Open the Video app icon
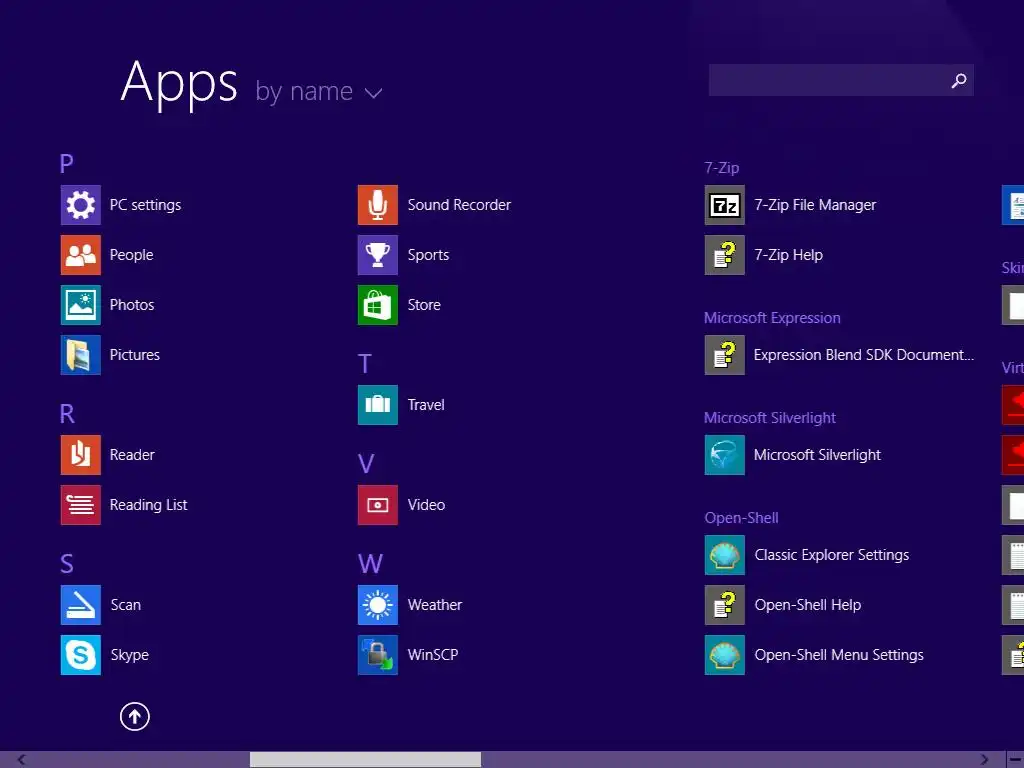Screen dimensions: 1024x768 coord(377,505)
